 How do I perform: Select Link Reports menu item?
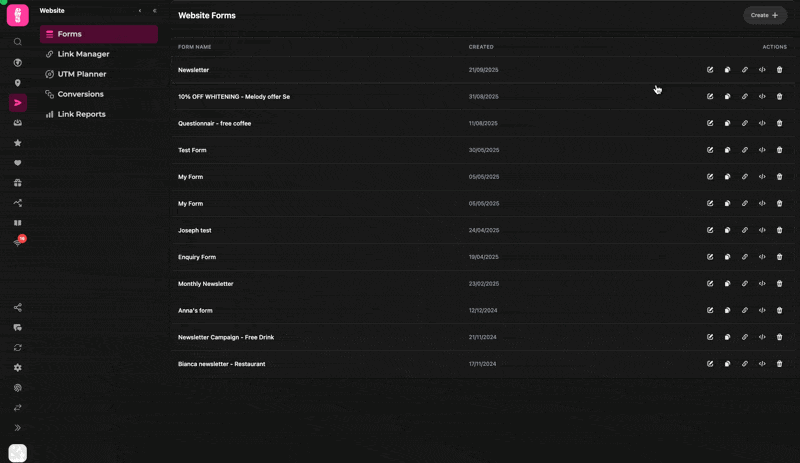[x=82, y=114]
